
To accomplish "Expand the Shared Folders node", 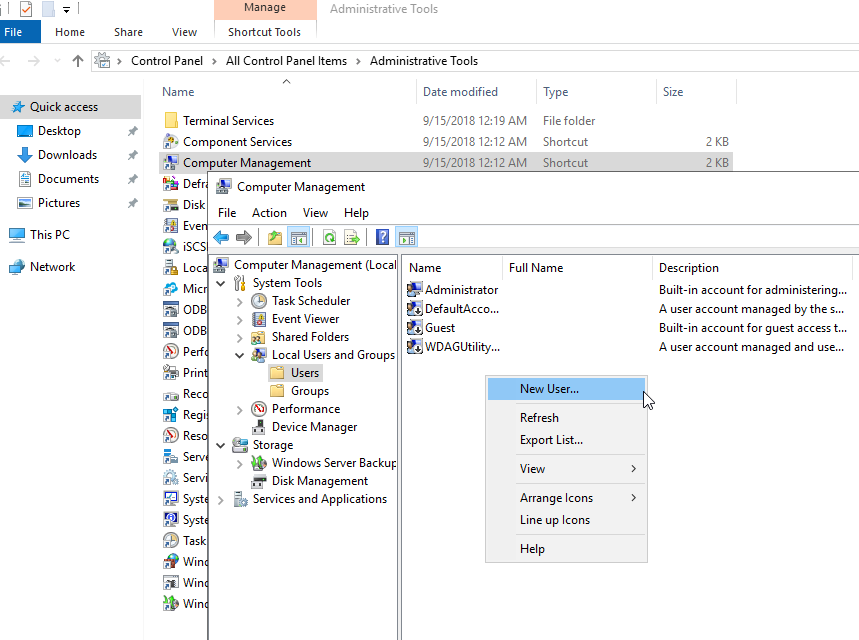I will tap(239, 338).
